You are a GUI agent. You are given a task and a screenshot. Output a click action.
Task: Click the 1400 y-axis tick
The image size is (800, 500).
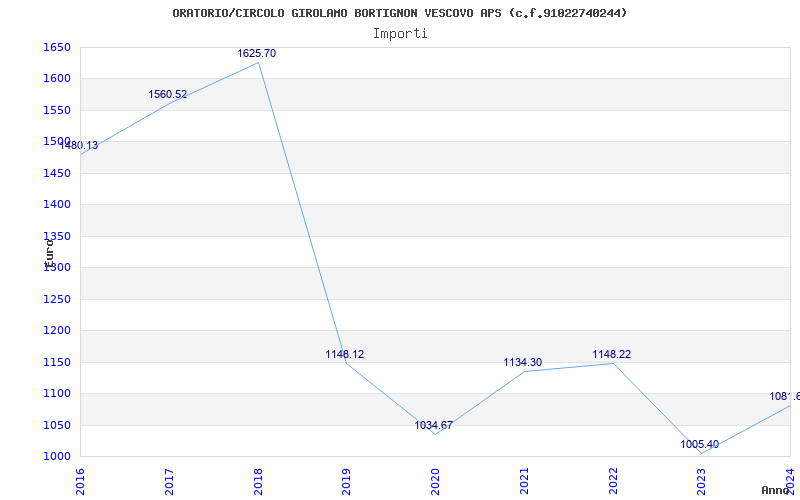coord(57,205)
